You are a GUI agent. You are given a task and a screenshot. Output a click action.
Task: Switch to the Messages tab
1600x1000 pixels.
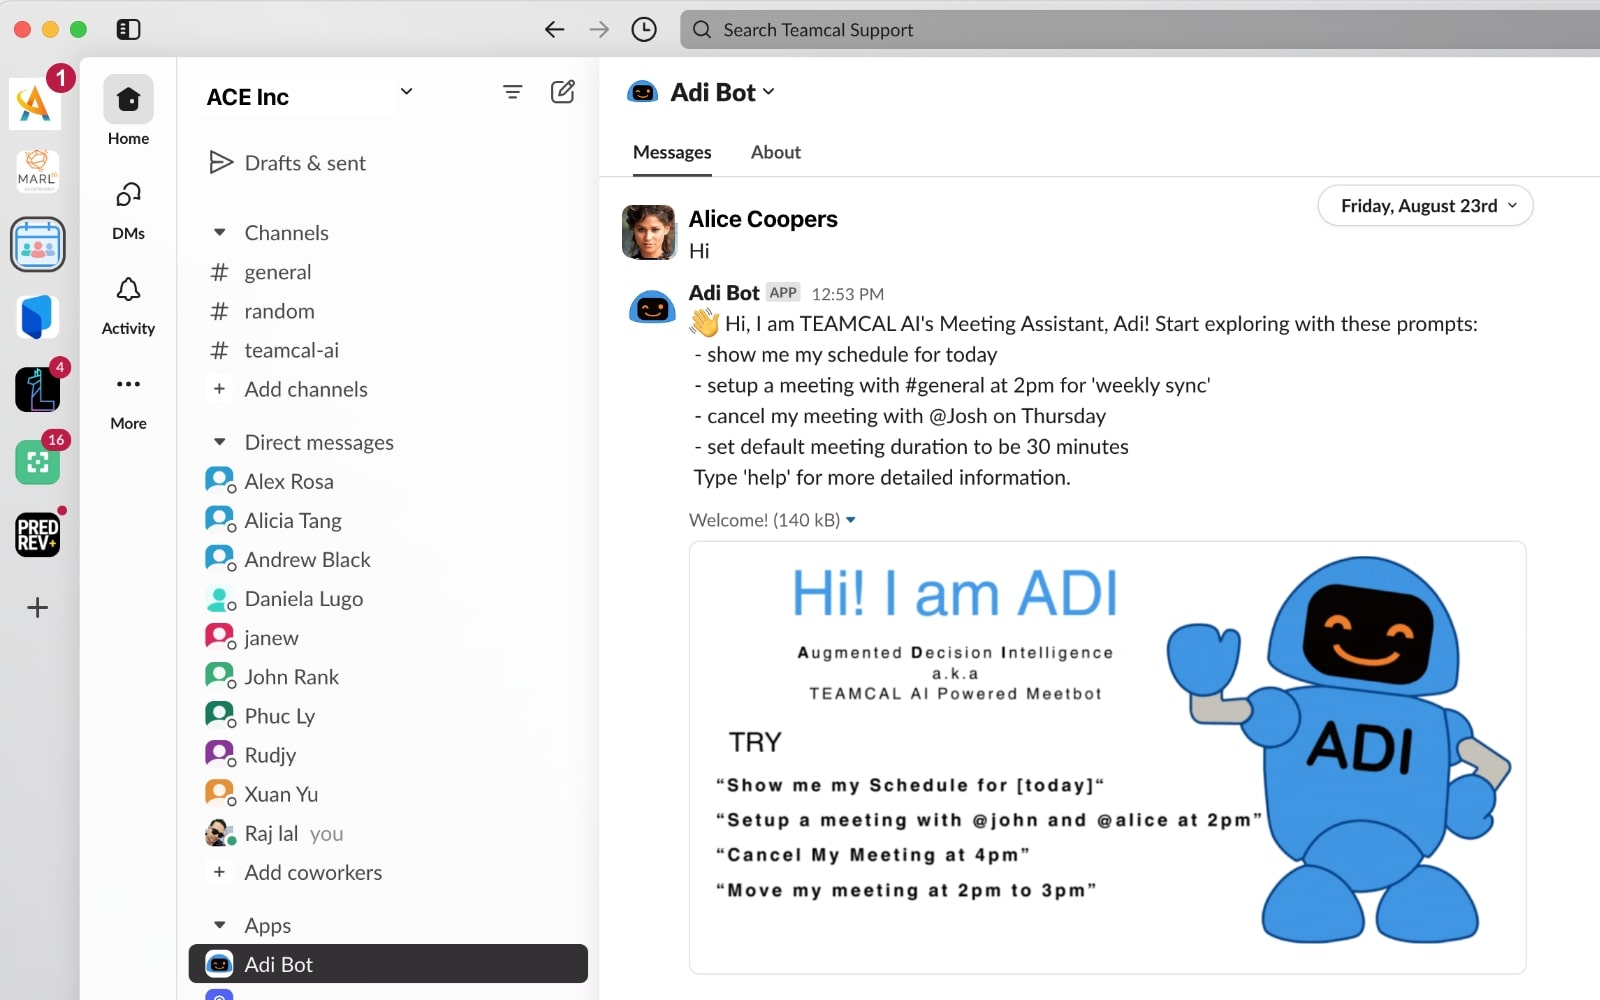tap(672, 152)
